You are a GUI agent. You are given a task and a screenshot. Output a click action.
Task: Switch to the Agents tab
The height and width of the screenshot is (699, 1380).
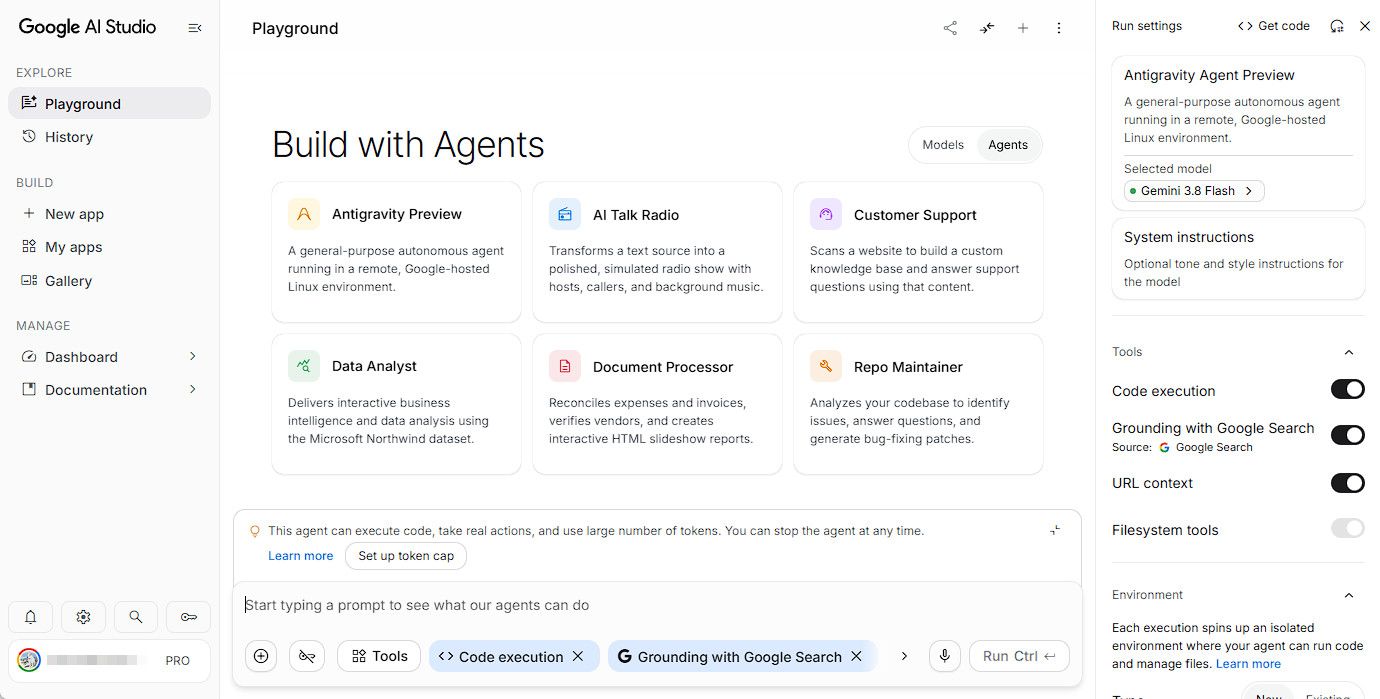click(x=1008, y=145)
